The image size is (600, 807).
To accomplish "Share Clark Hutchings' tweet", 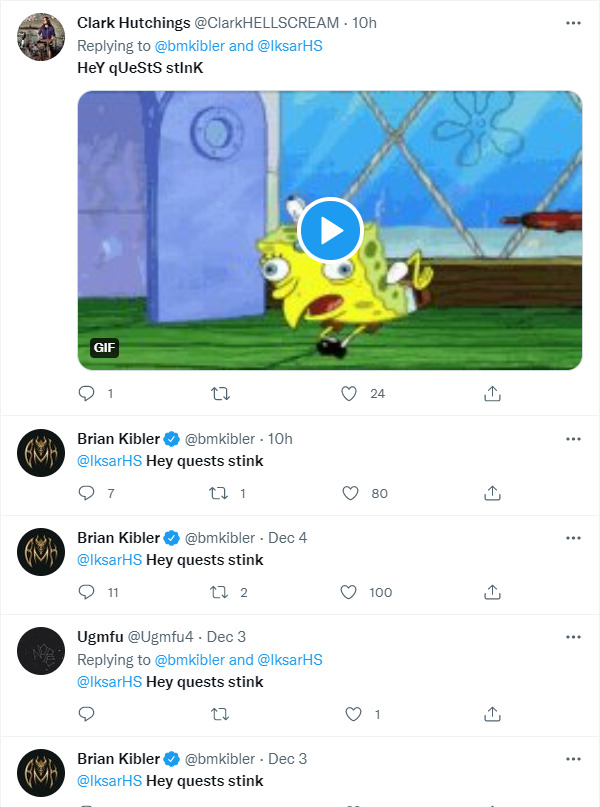I will coord(492,394).
